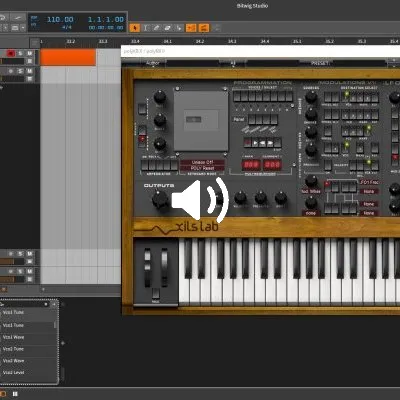Click the Outputs volume knob
Image resolution: width=400 pixels, height=400 pixels.
click(x=160, y=199)
